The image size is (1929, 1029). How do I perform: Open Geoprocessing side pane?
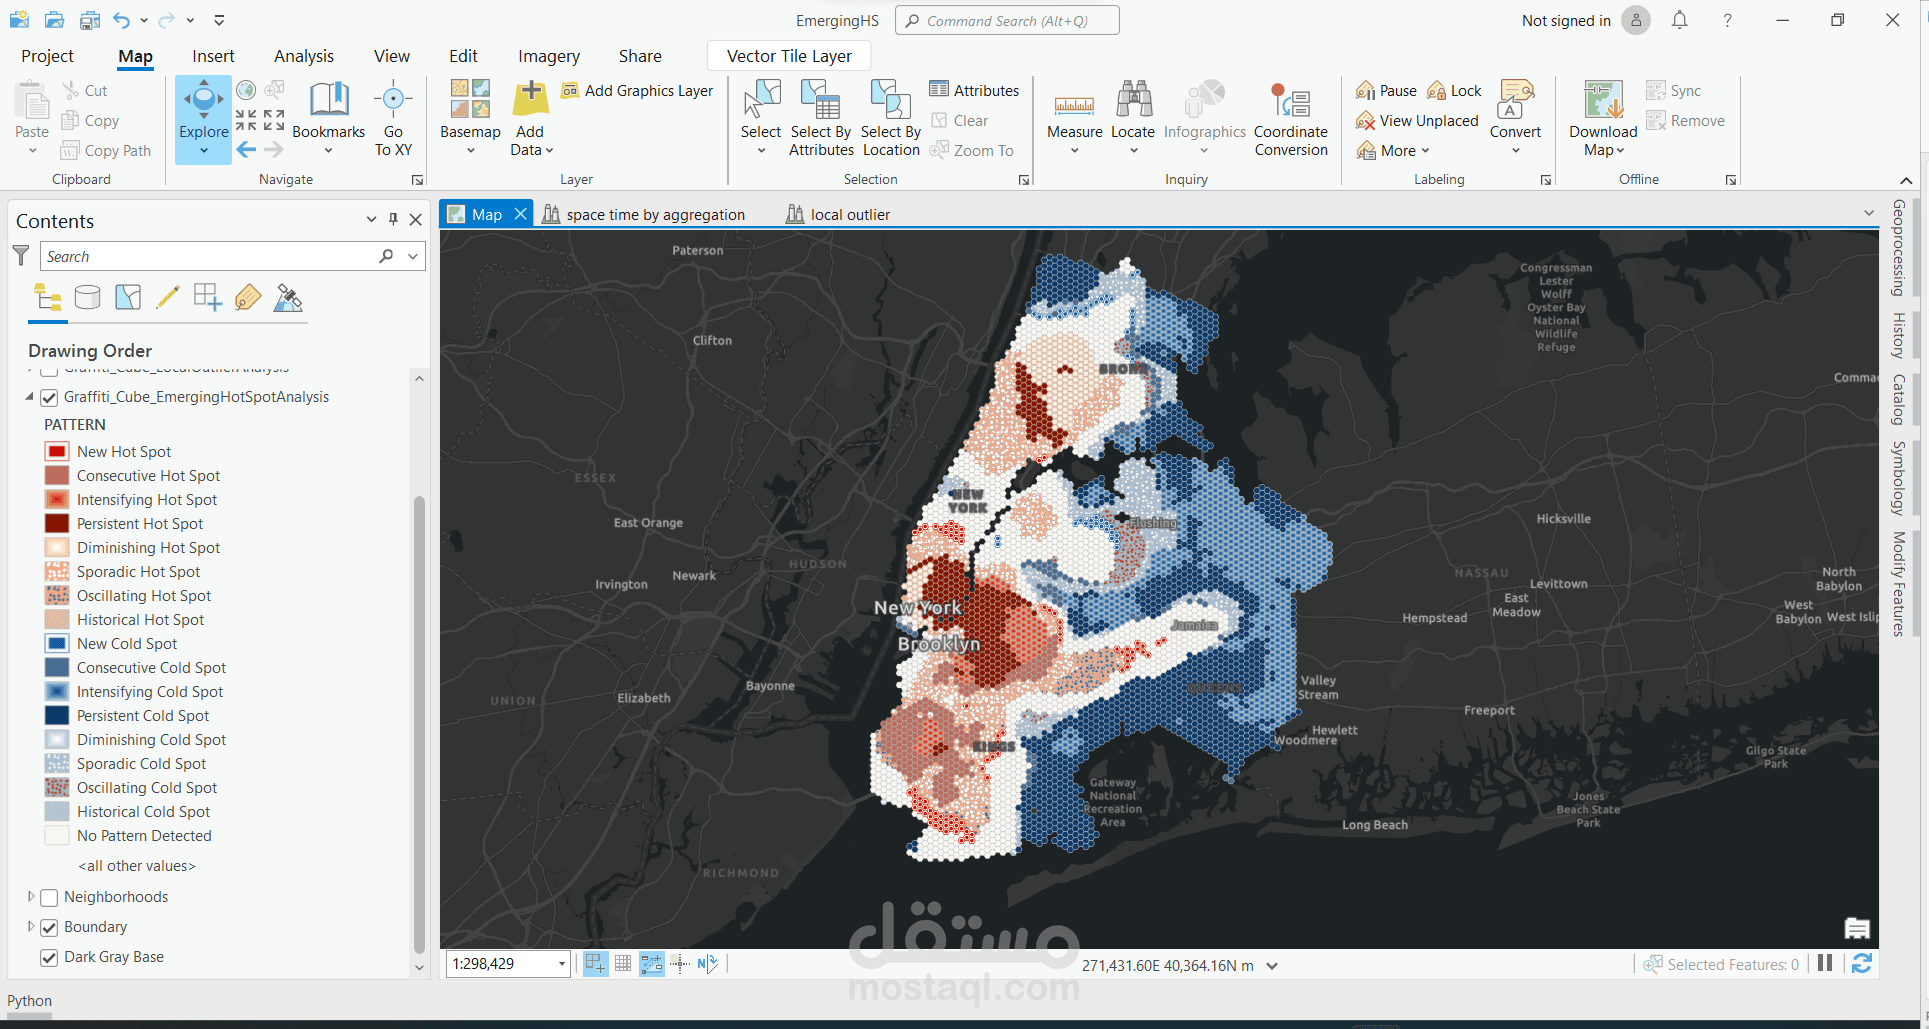click(x=1897, y=248)
